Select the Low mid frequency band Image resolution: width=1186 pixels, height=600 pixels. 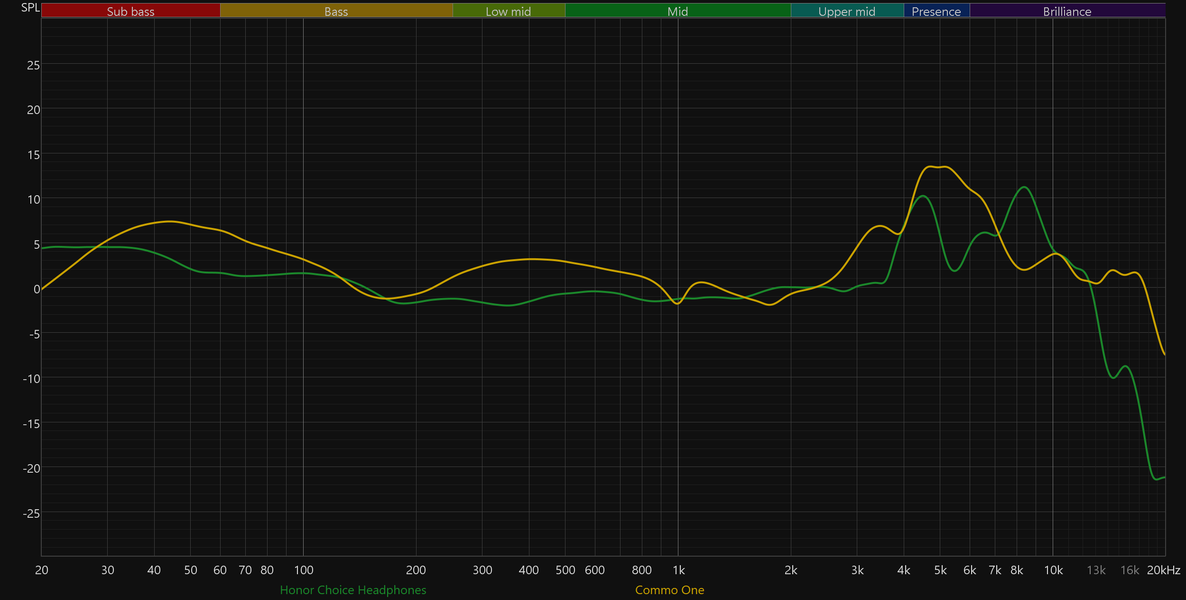coord(509,11)
